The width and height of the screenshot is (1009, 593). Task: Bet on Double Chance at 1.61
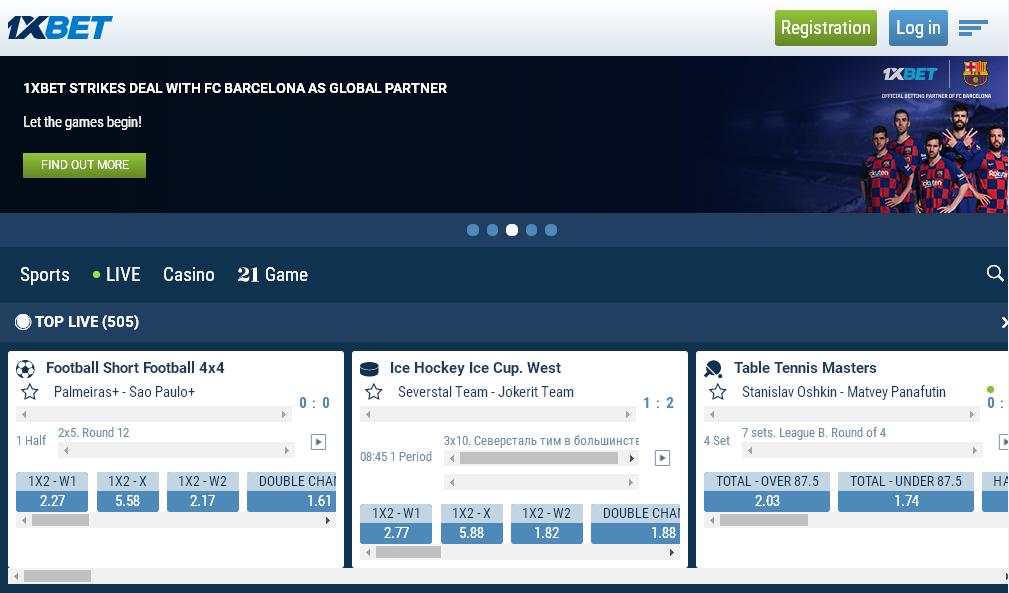click(x=292, y=492)
